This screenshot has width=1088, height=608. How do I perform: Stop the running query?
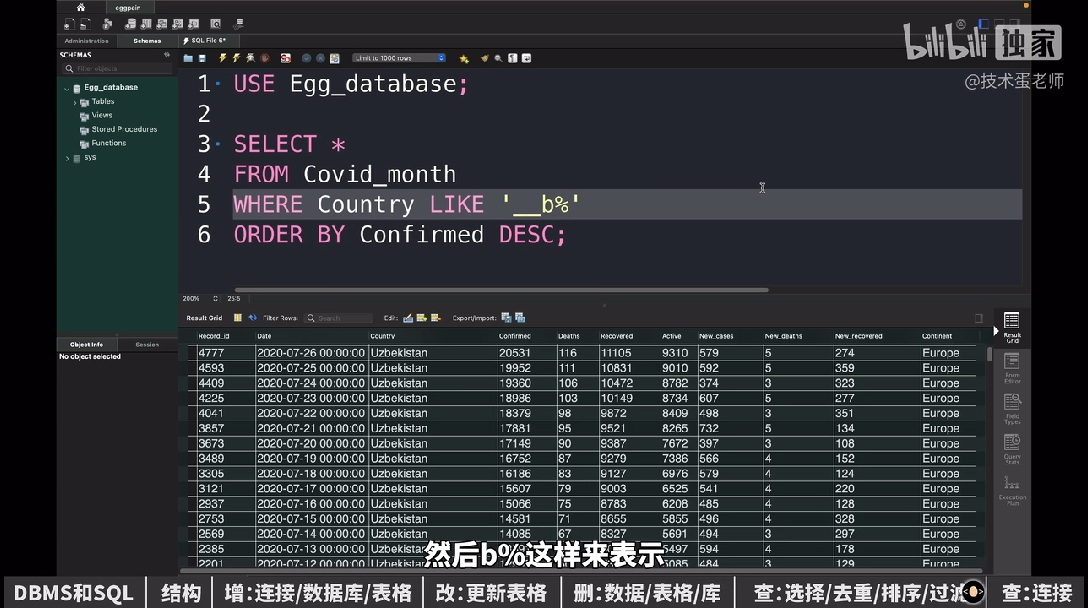(x=263, y=58)
